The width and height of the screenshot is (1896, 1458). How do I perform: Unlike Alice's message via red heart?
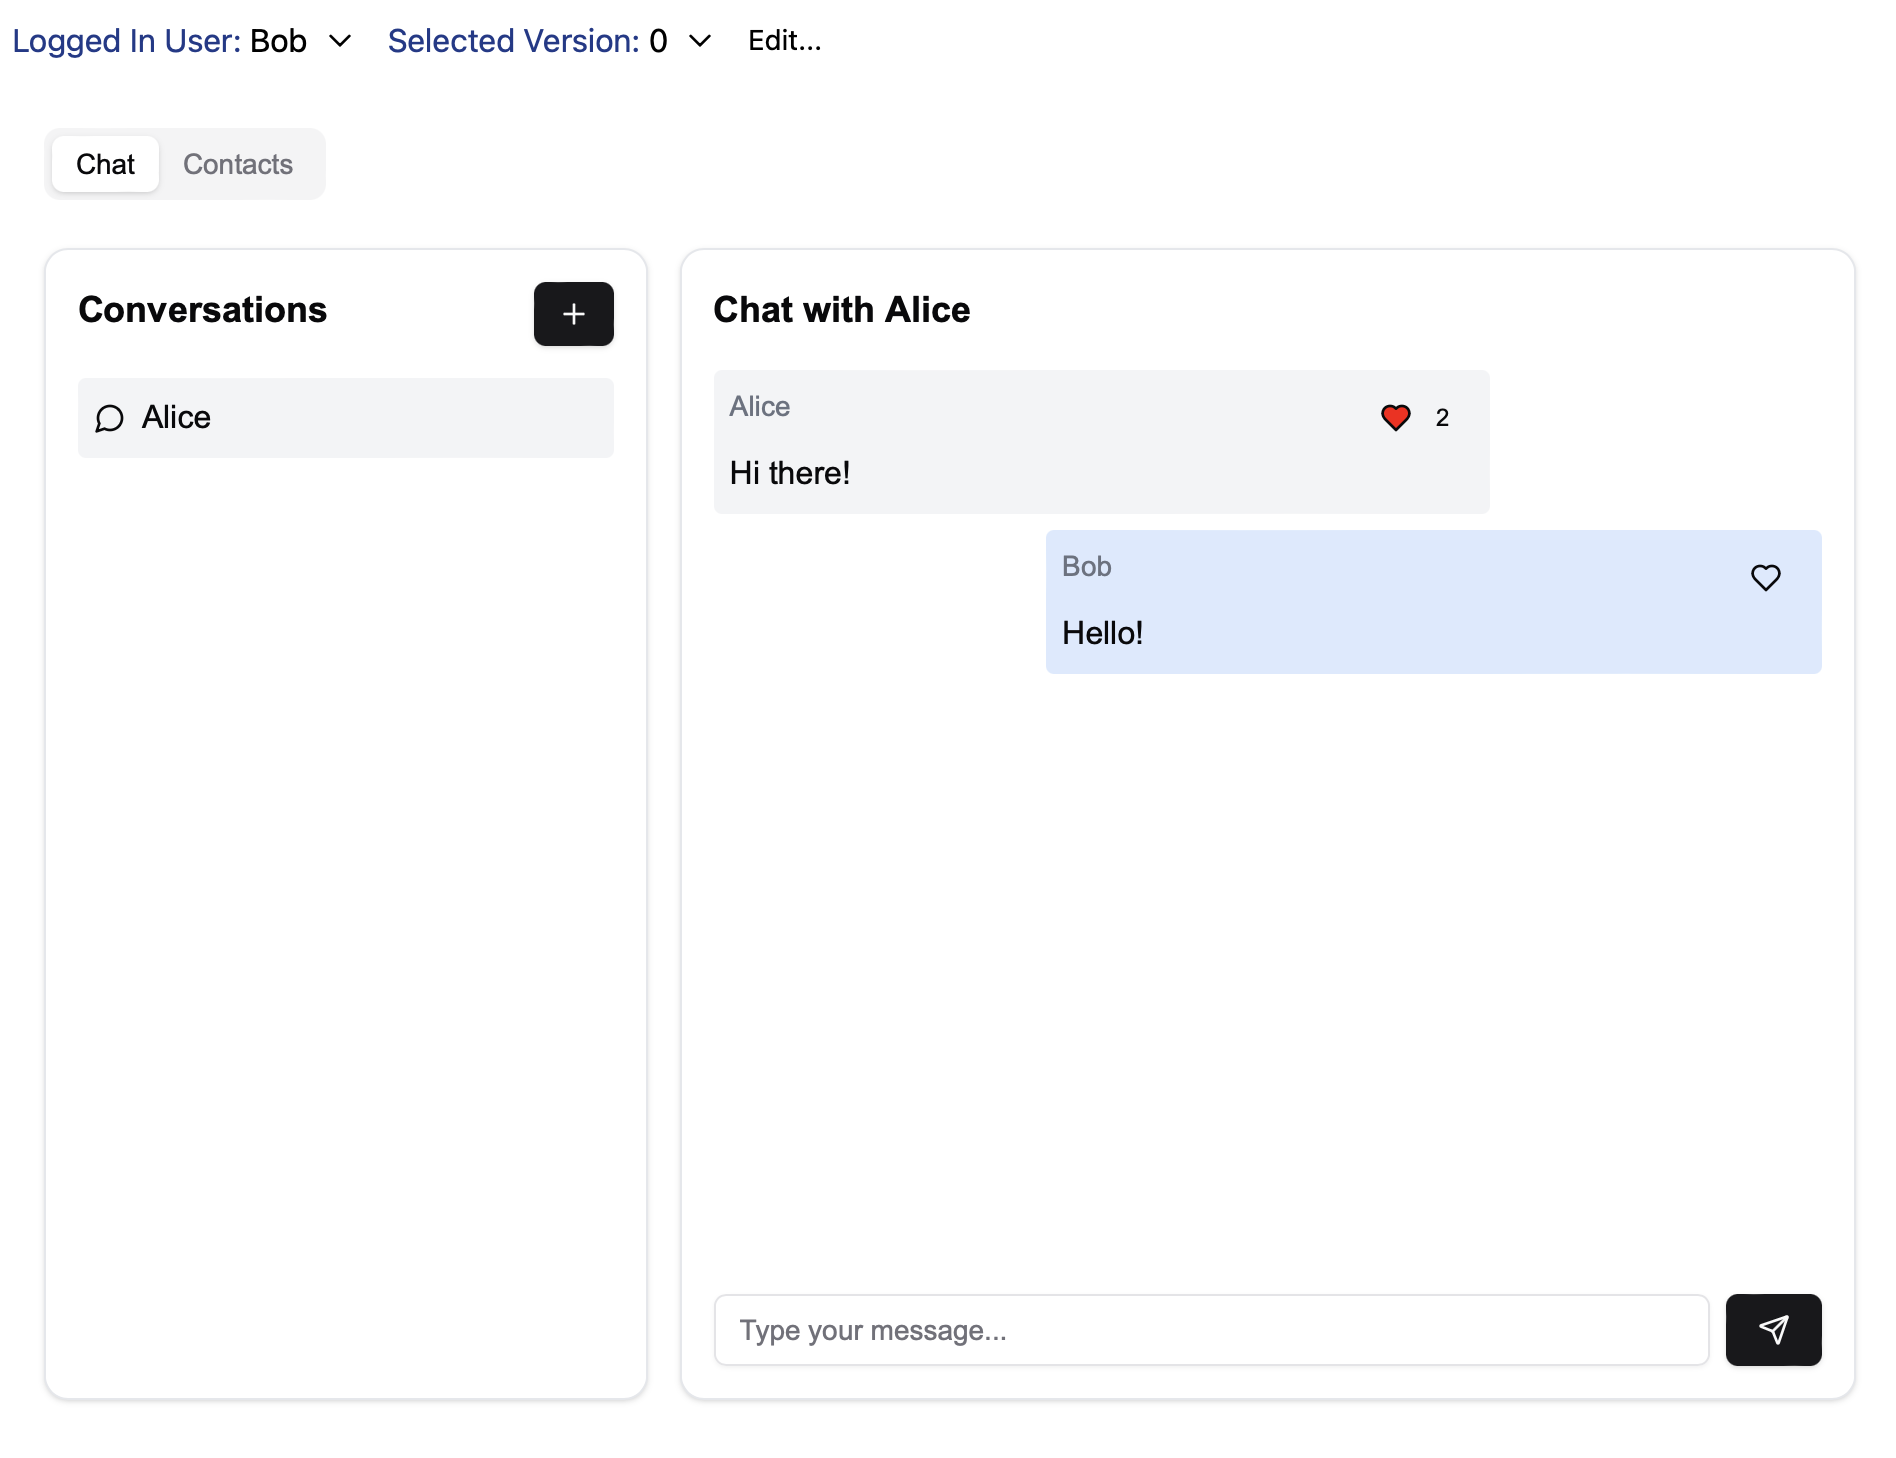[x=1395, y=417]
